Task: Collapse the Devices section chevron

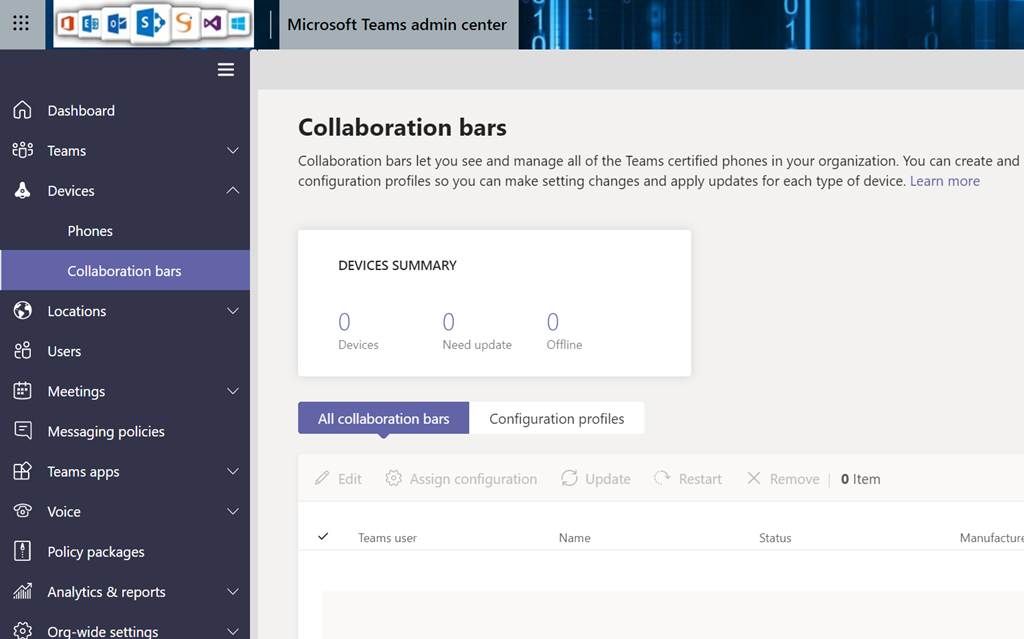Action: pos(232,191)
